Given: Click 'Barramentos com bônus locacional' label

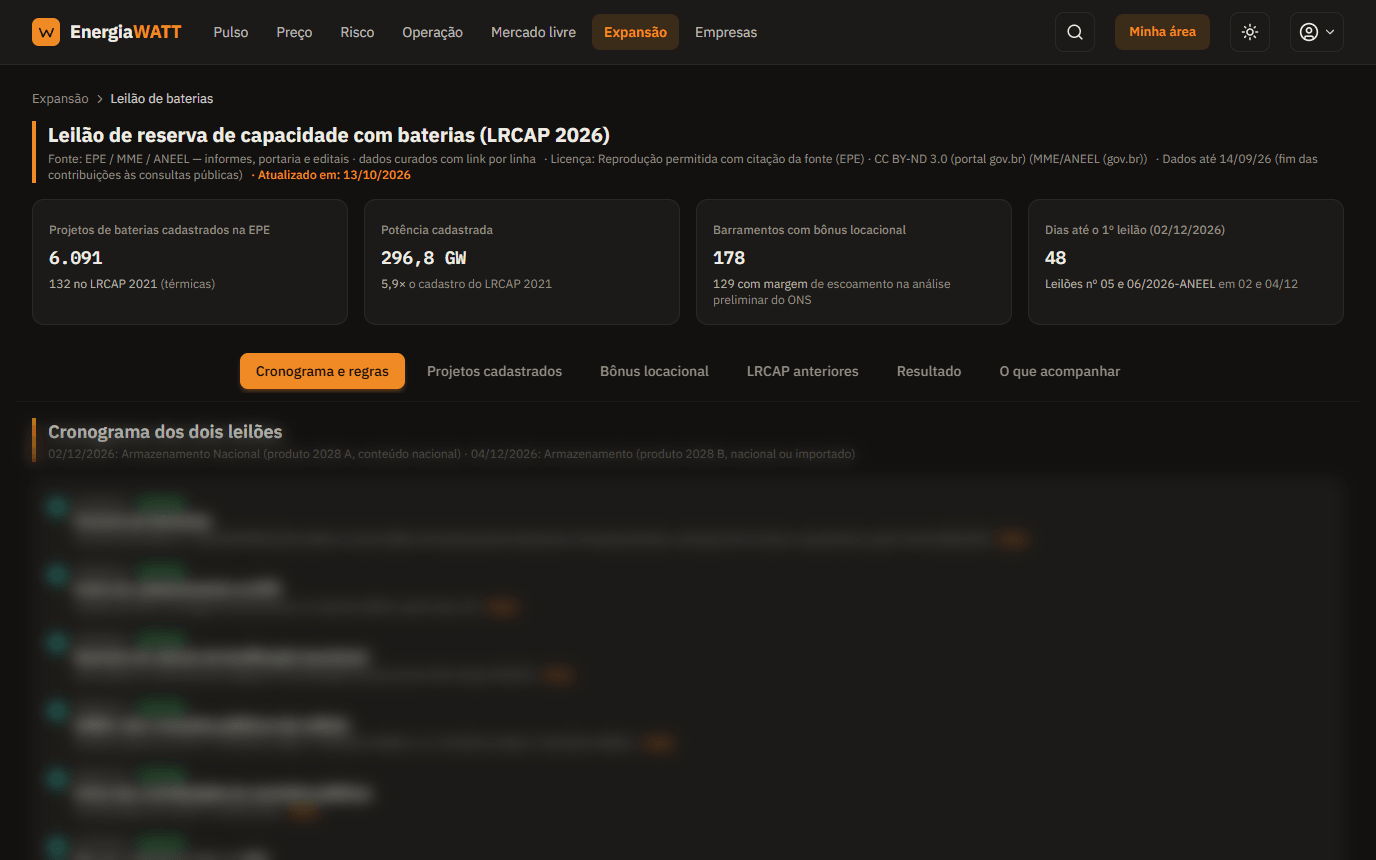Looking at the screenshot, I should 809,230.
